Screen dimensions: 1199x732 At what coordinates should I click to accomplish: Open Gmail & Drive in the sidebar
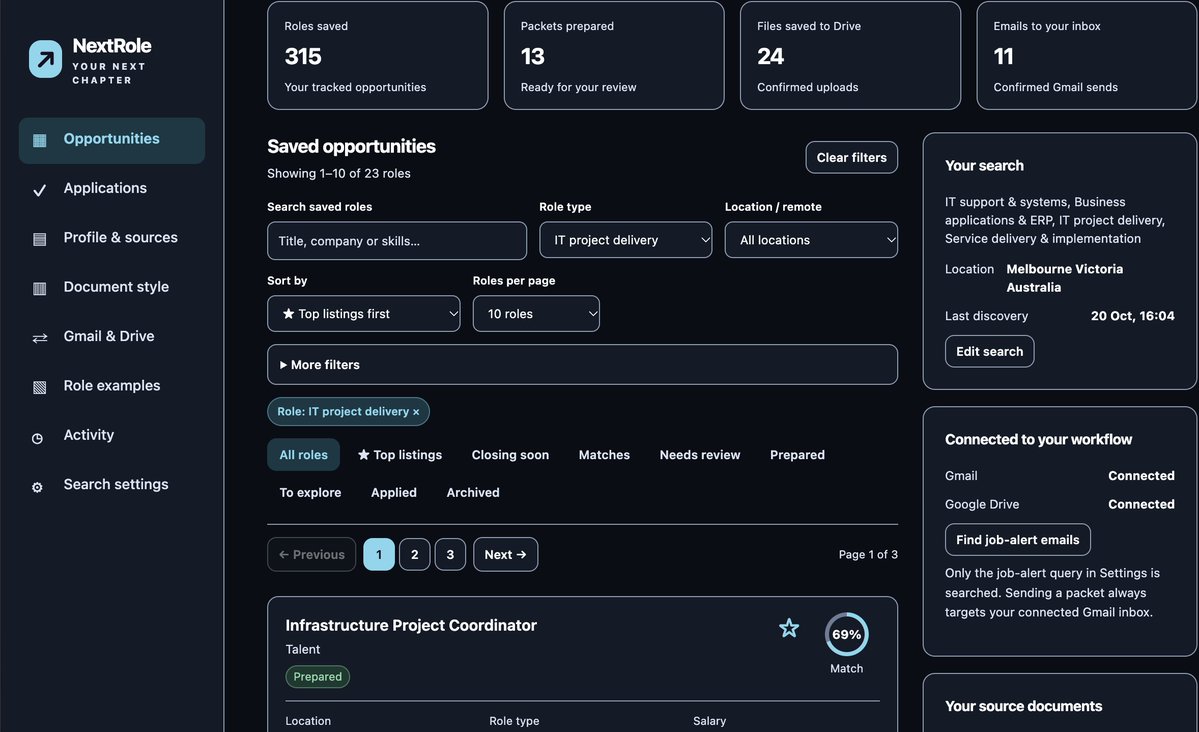pyautogui.click(x=112, y=337)
